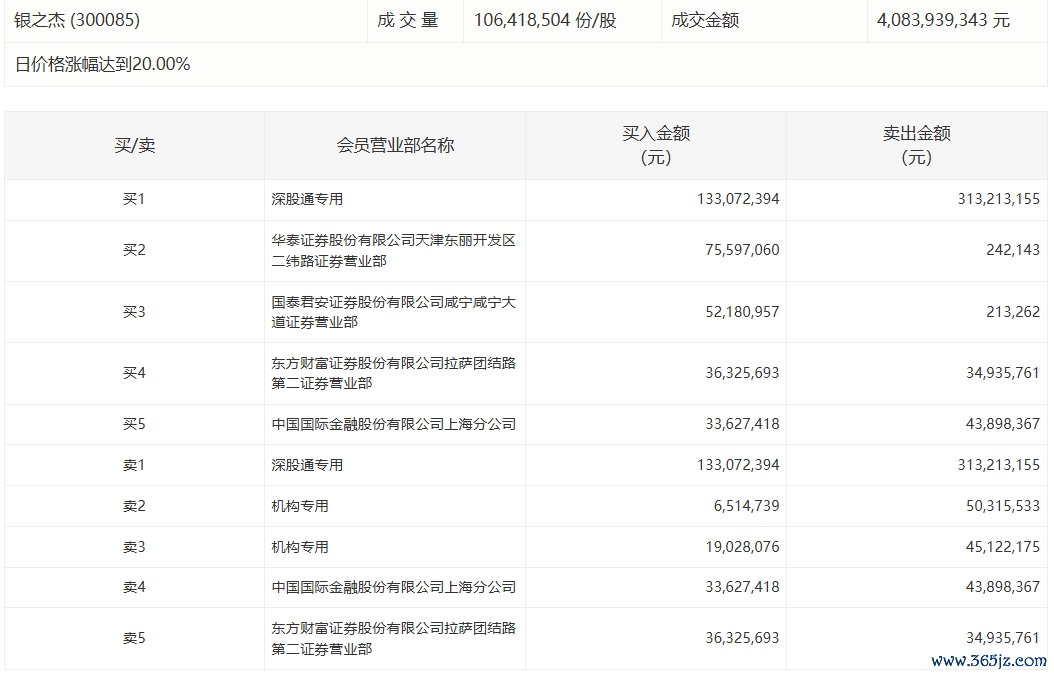Click 深股通专用 in the 买1 row
The height and width of the screenshot is (676, 1054).
307,200
